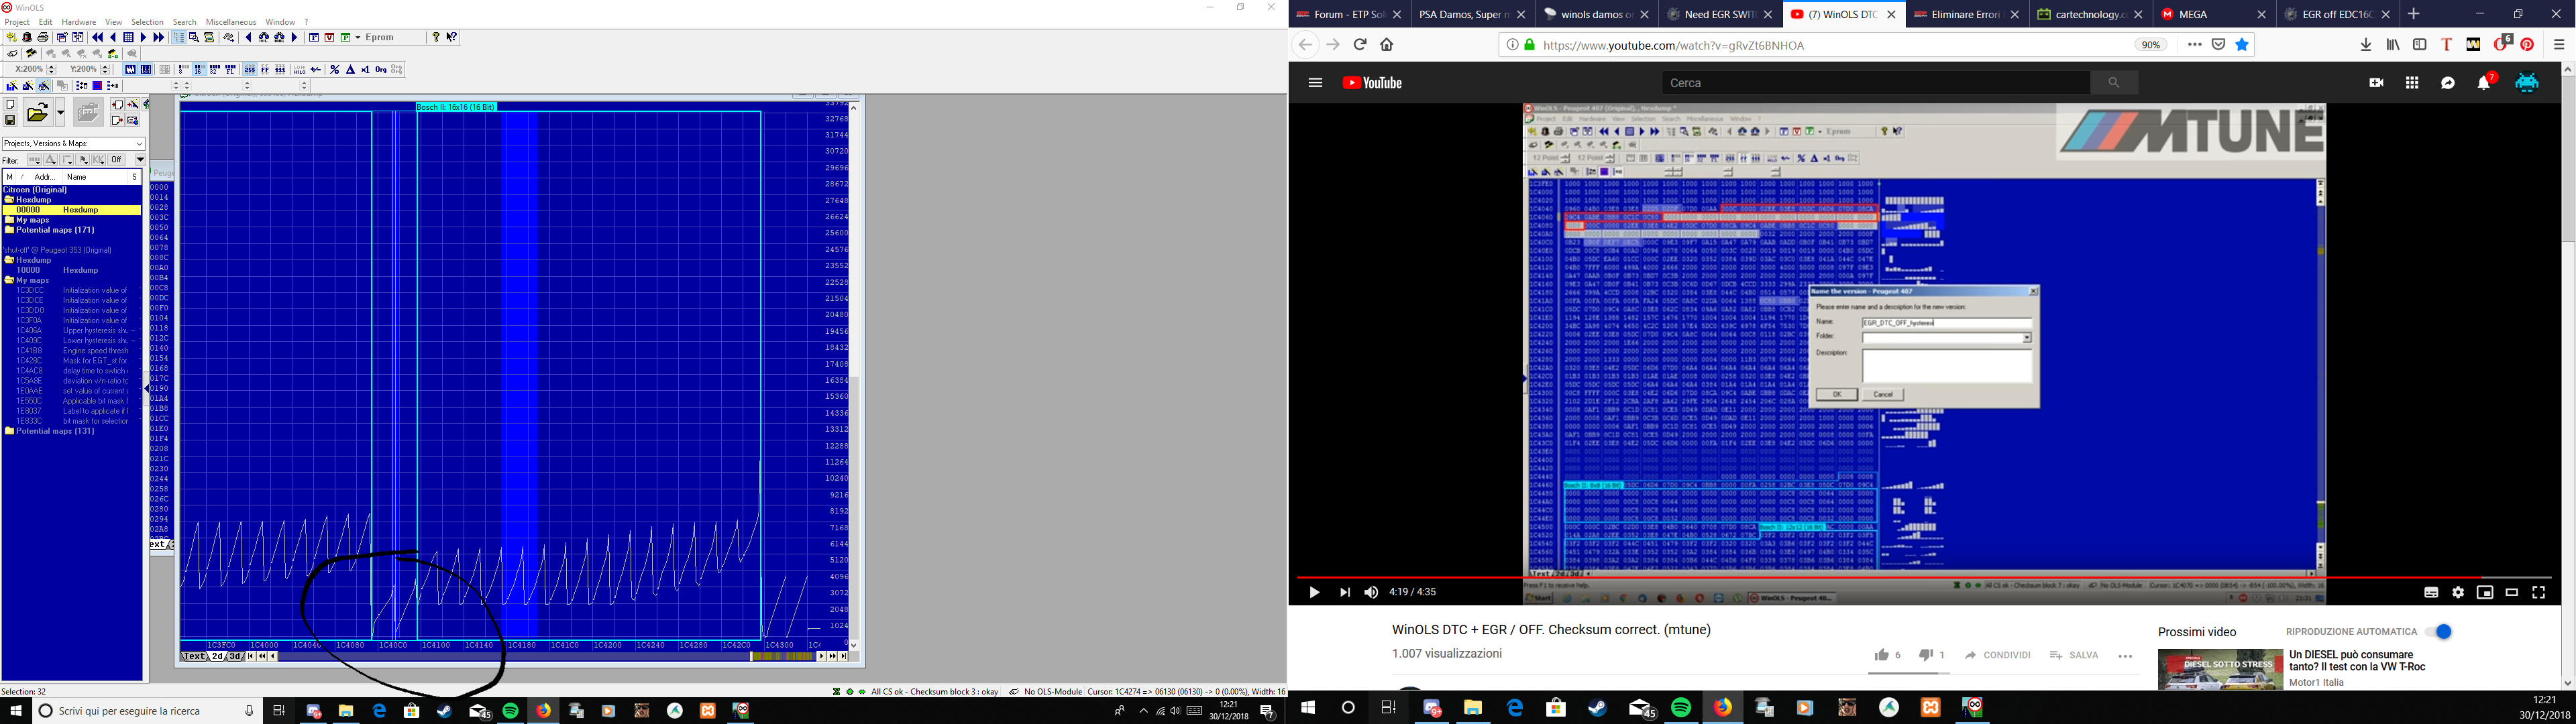Screen dimensions: 2576x724
Task: Click the delta triangle difference icon
Action: (x=351, y=70)
